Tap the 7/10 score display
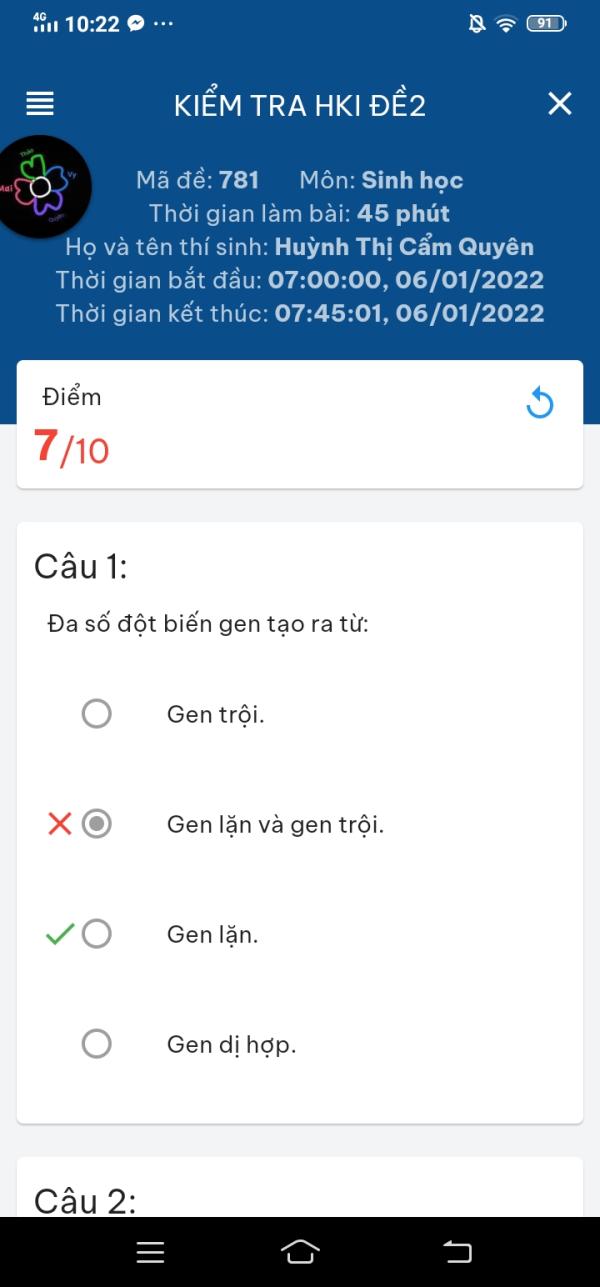This screenshot has width=600, height=1287. 71,448
